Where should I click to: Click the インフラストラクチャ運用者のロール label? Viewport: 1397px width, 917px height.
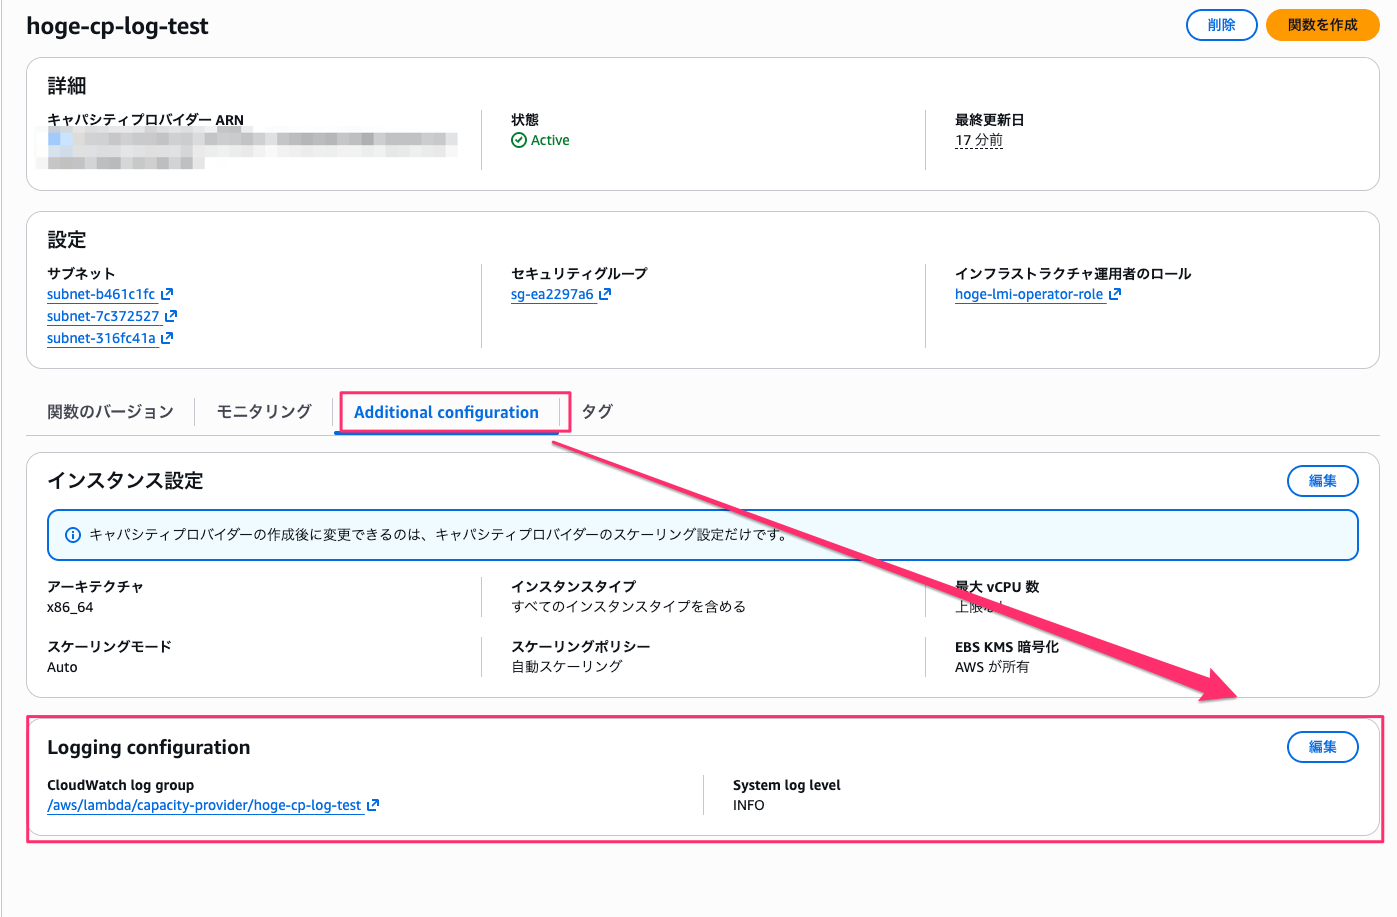(1073, 274)
